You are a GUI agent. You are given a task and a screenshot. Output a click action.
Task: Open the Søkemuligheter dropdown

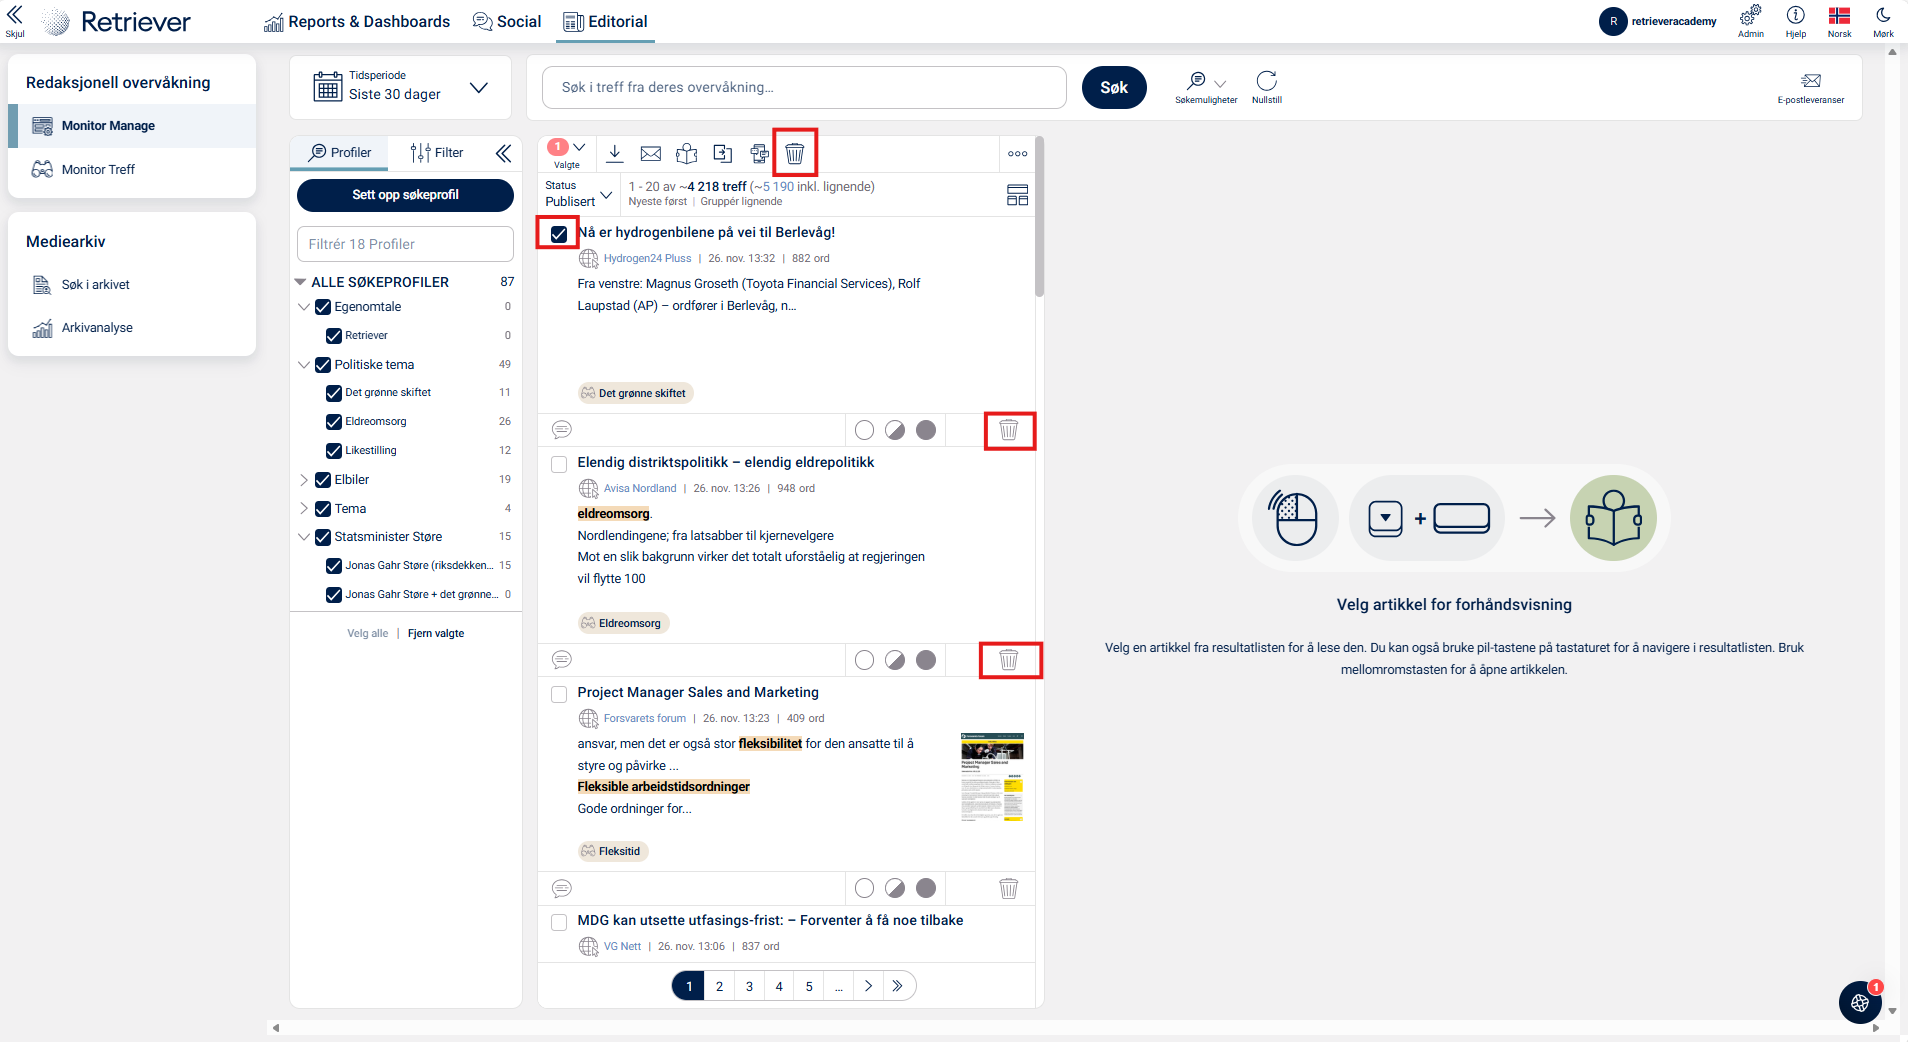tap(1206, 87)
